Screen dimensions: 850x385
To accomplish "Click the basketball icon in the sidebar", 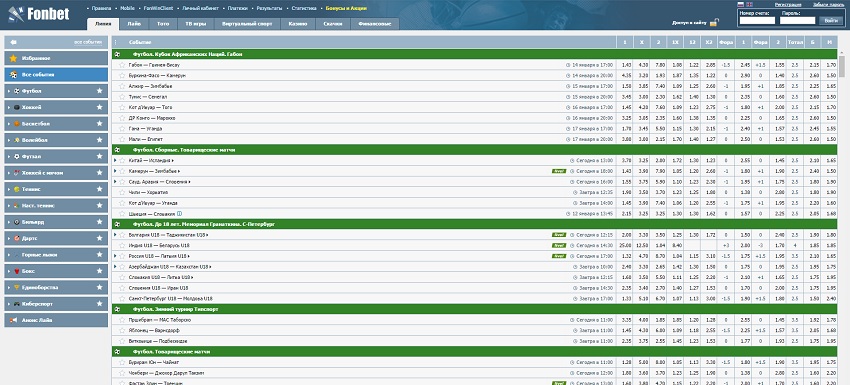I will [17, 124].
